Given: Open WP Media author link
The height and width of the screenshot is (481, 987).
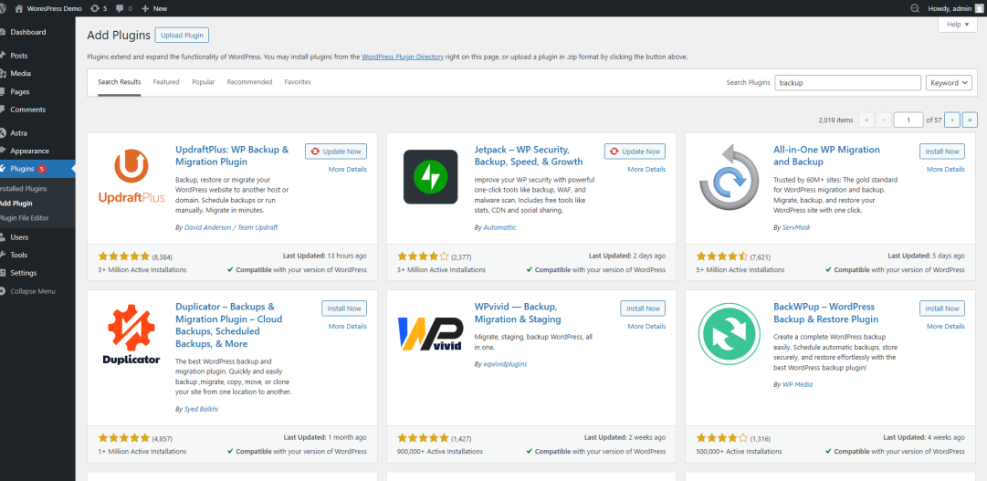Looking at the screenshot, I should pos(798,384).
